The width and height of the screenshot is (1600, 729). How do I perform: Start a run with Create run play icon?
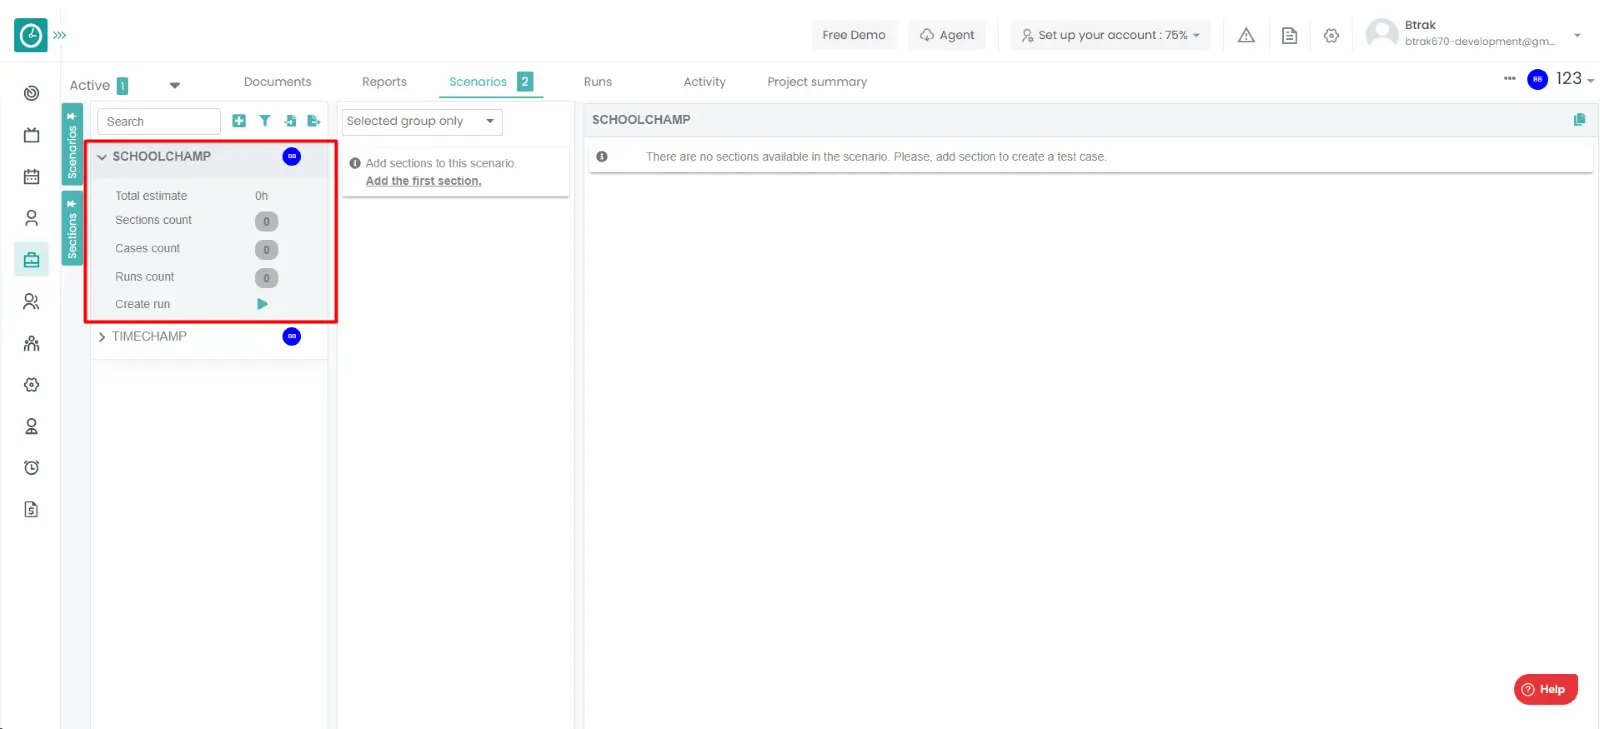[262, 304]
